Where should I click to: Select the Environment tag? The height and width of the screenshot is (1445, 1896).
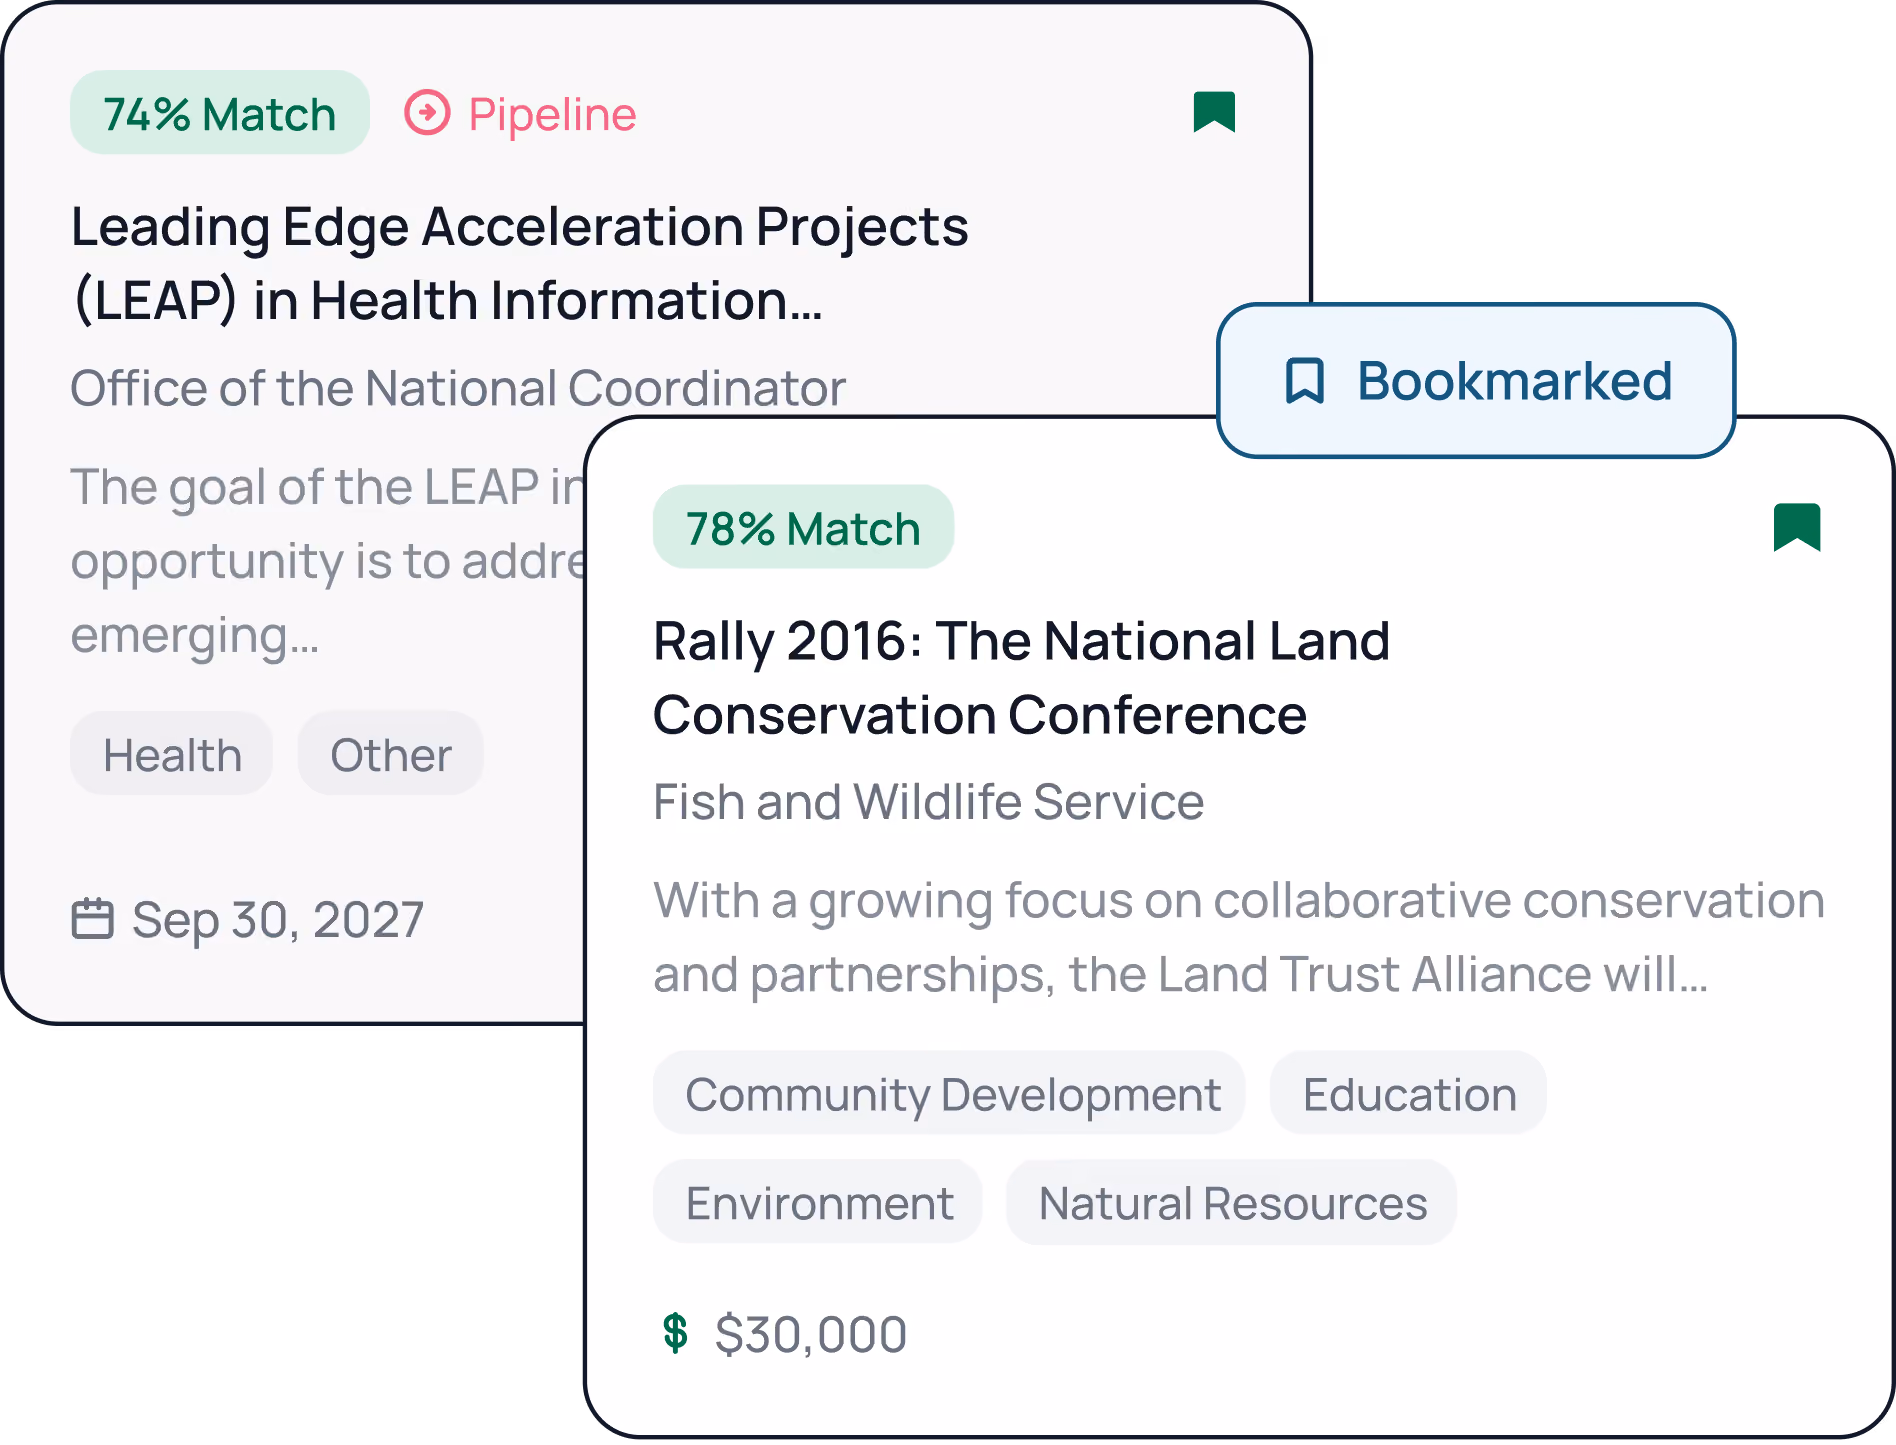click(818, 1202)
